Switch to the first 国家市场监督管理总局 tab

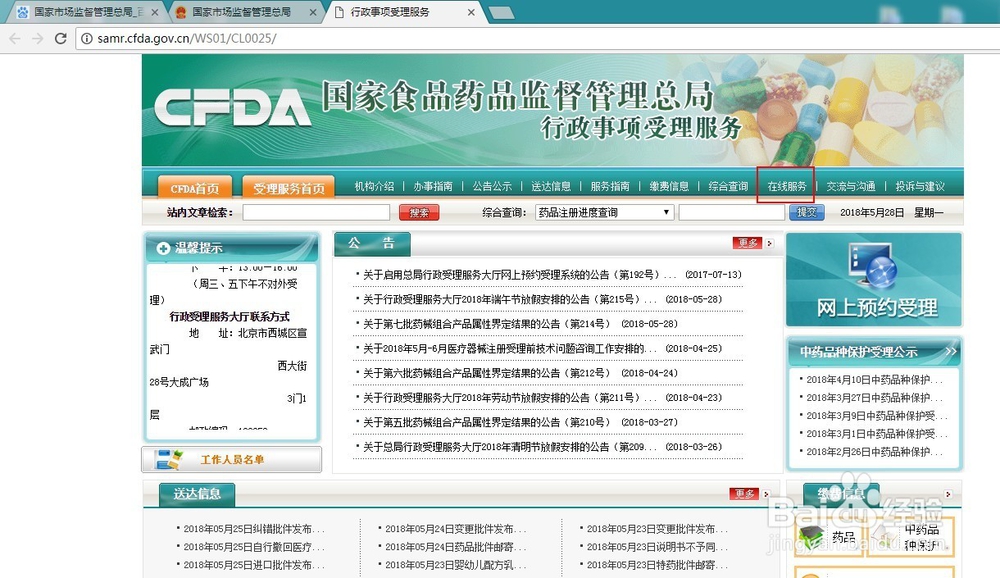[88, 12]
